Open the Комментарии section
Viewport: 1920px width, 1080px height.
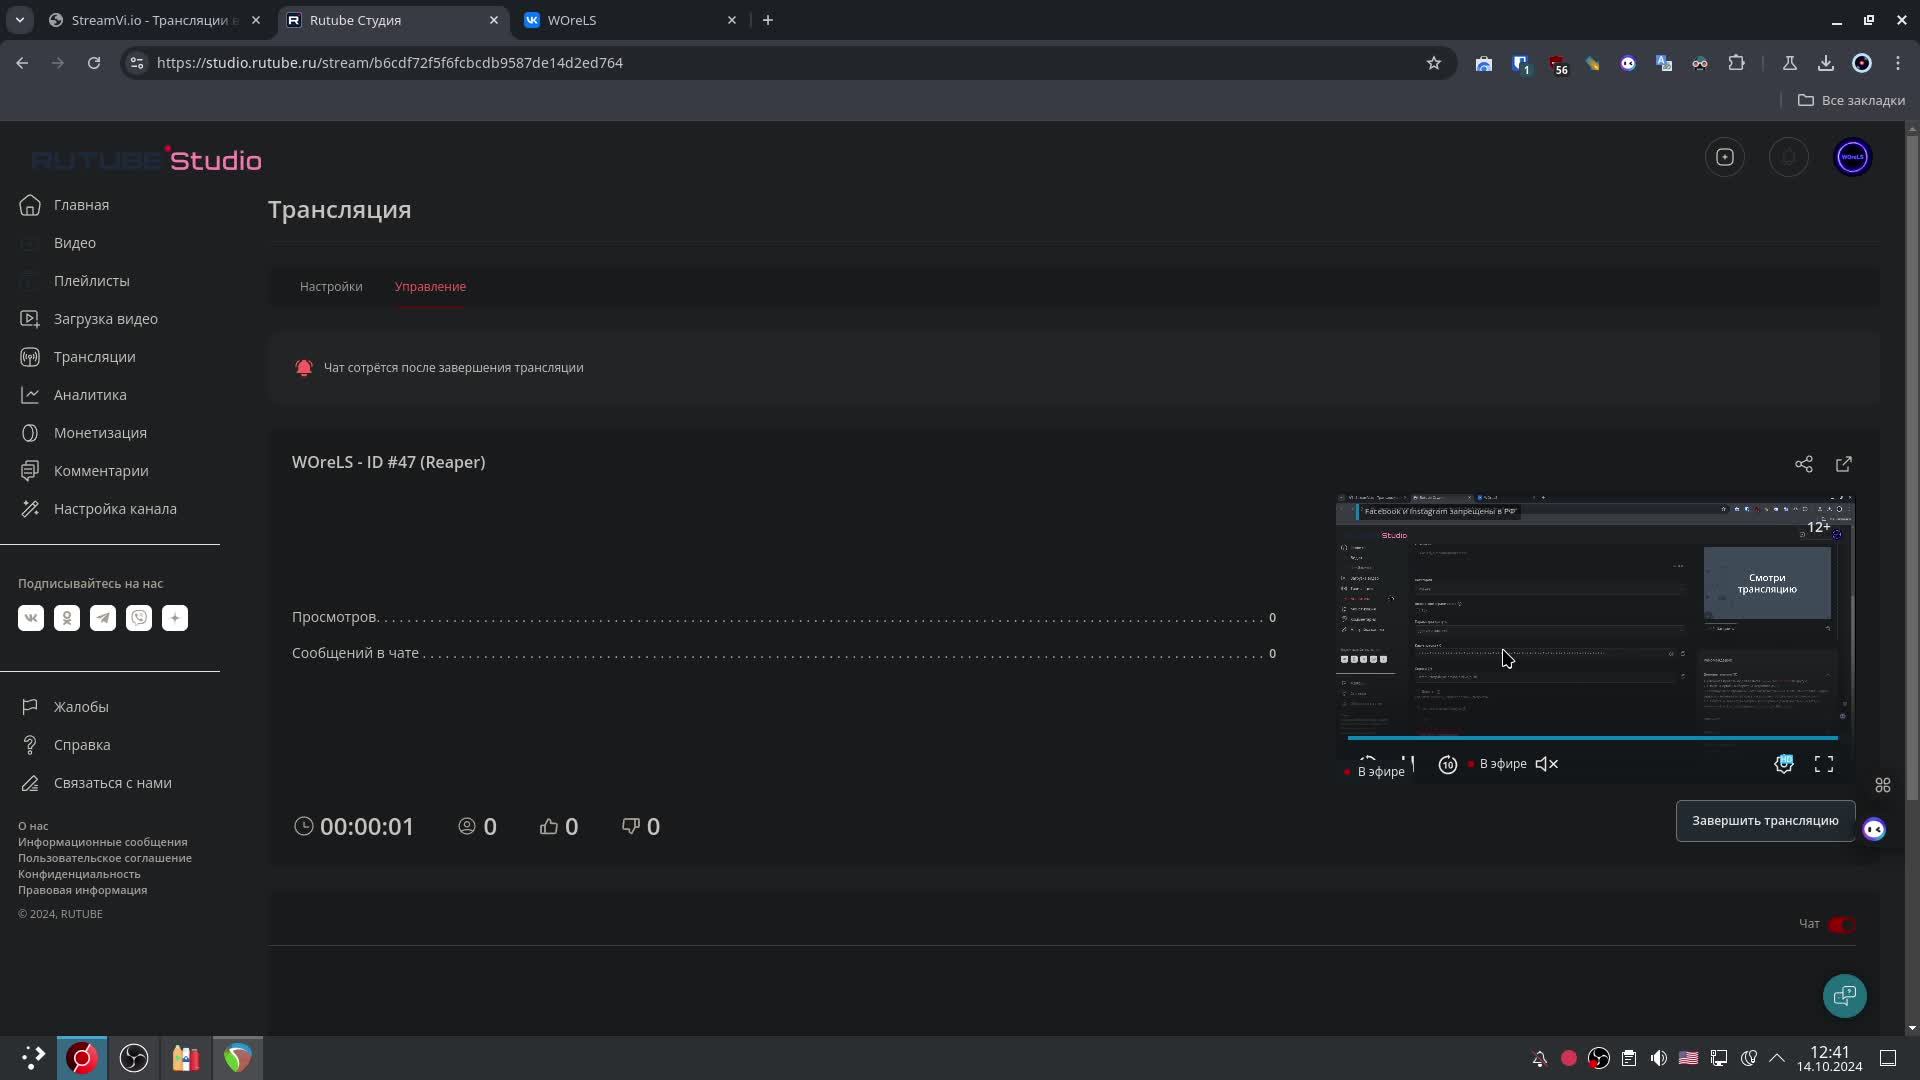85,471
